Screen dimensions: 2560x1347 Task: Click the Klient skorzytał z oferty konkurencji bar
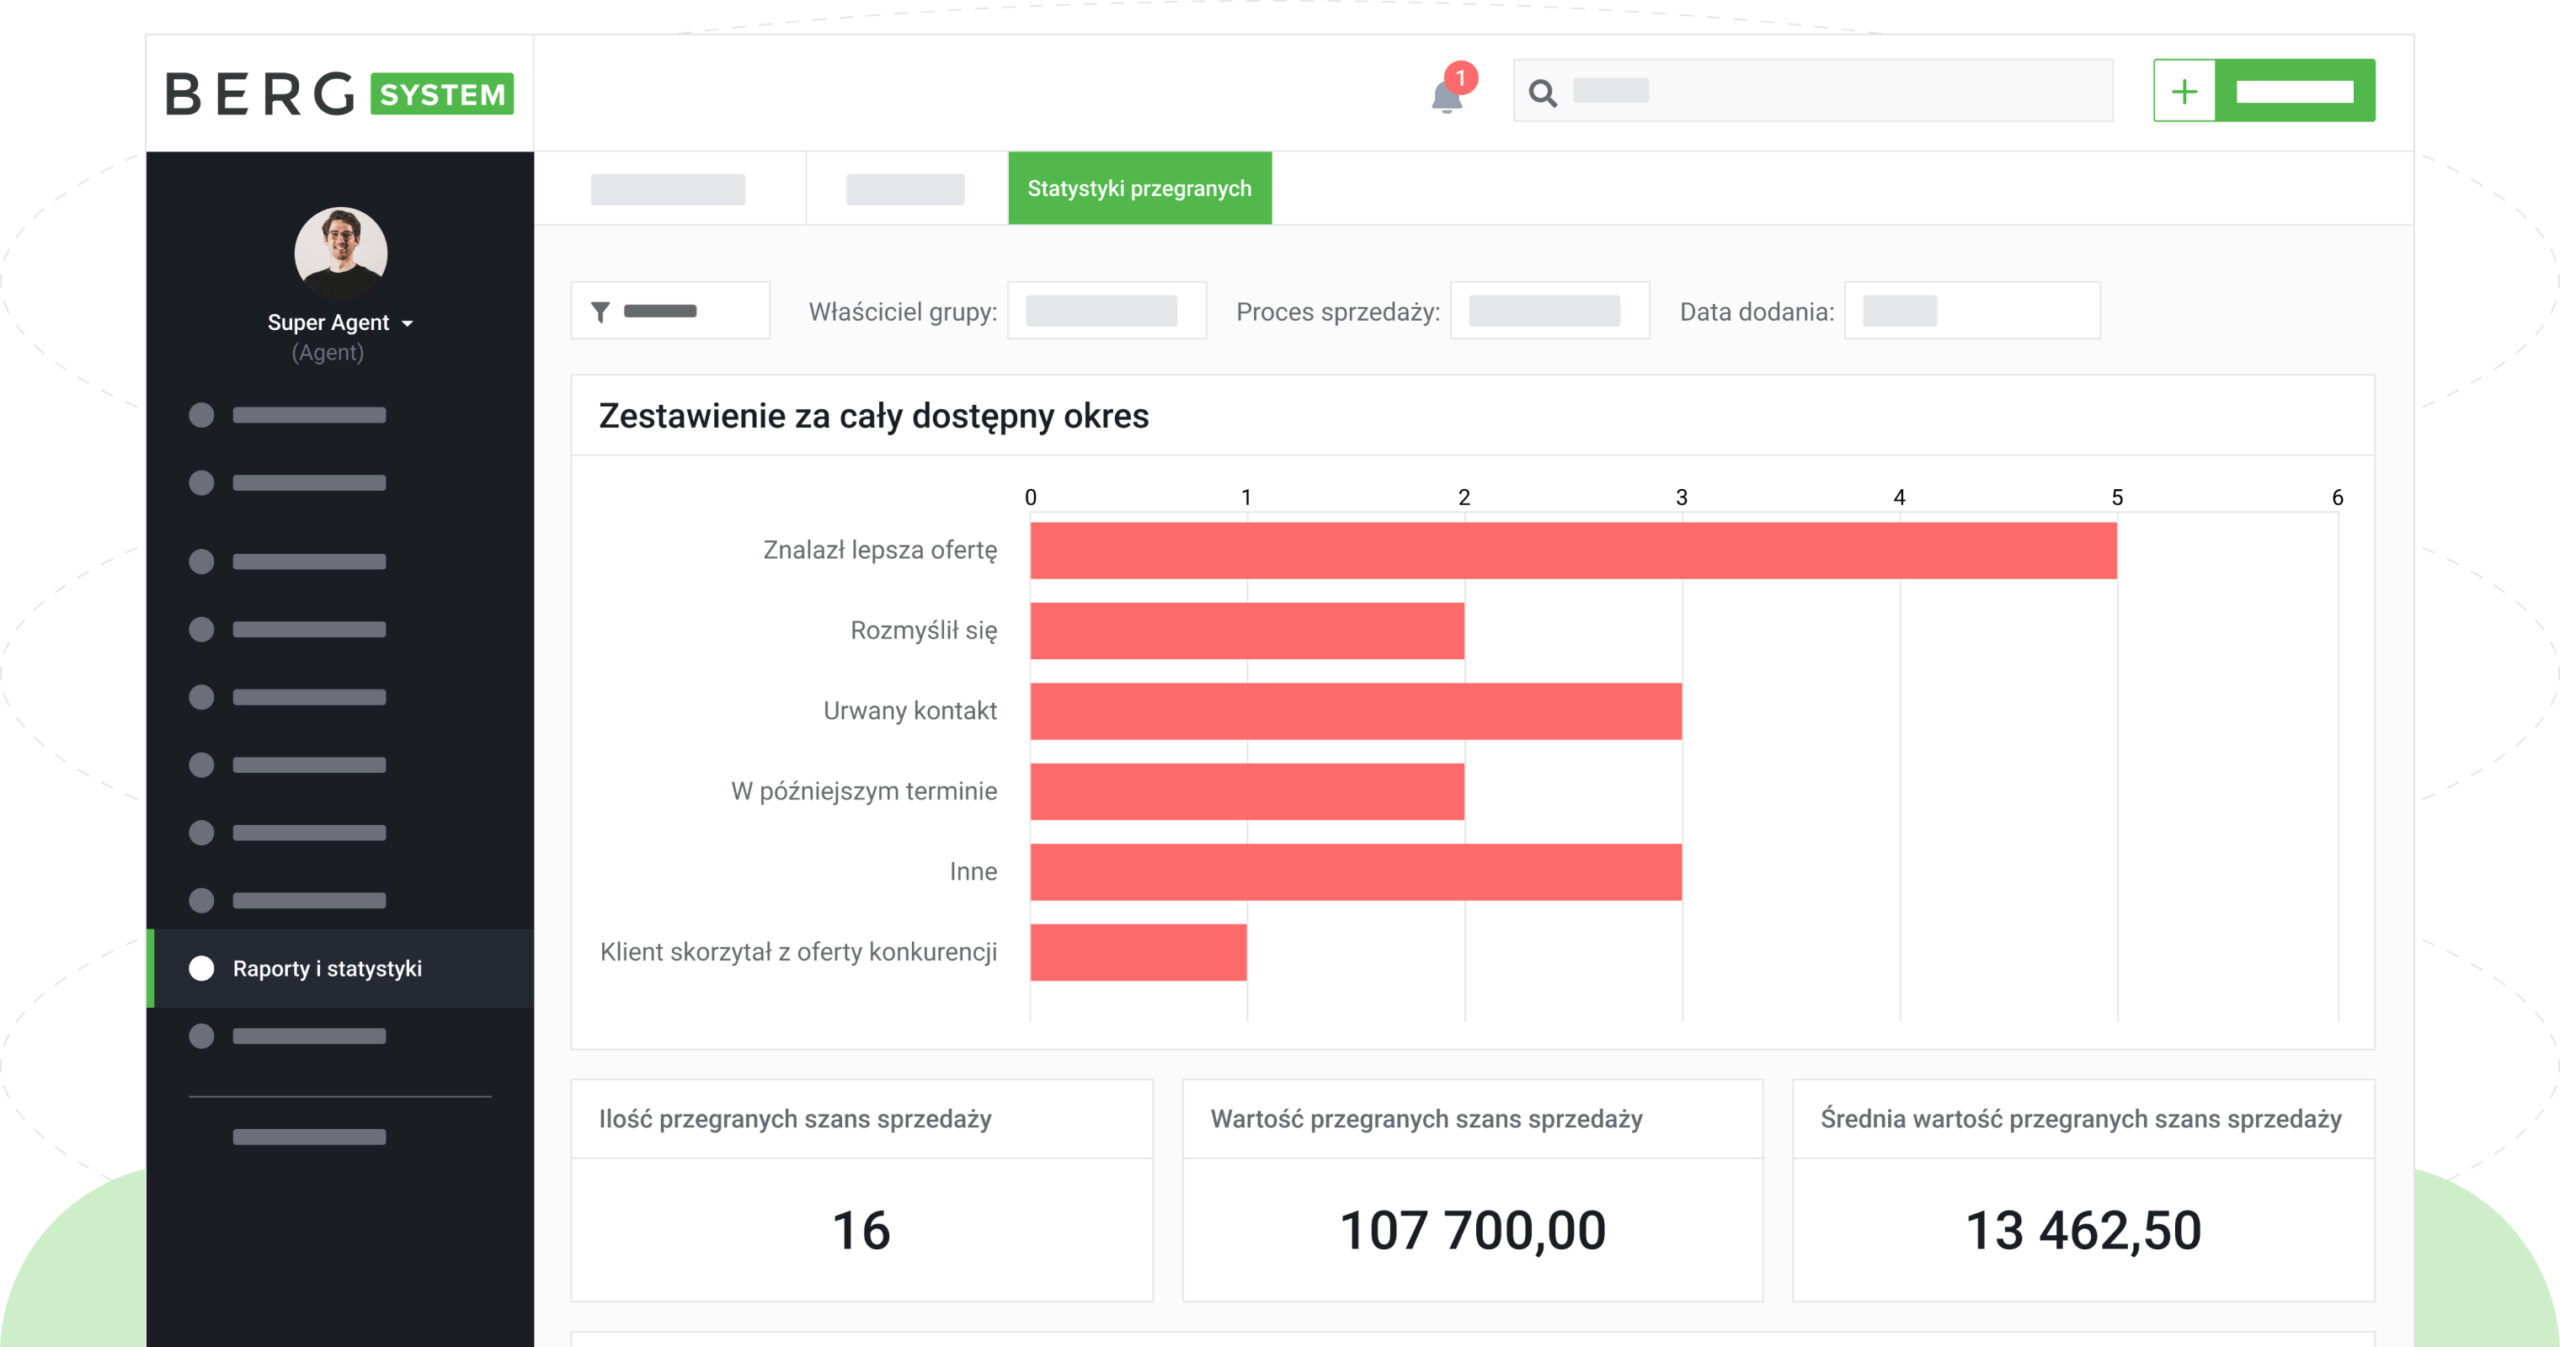[x=1139, y=952]
